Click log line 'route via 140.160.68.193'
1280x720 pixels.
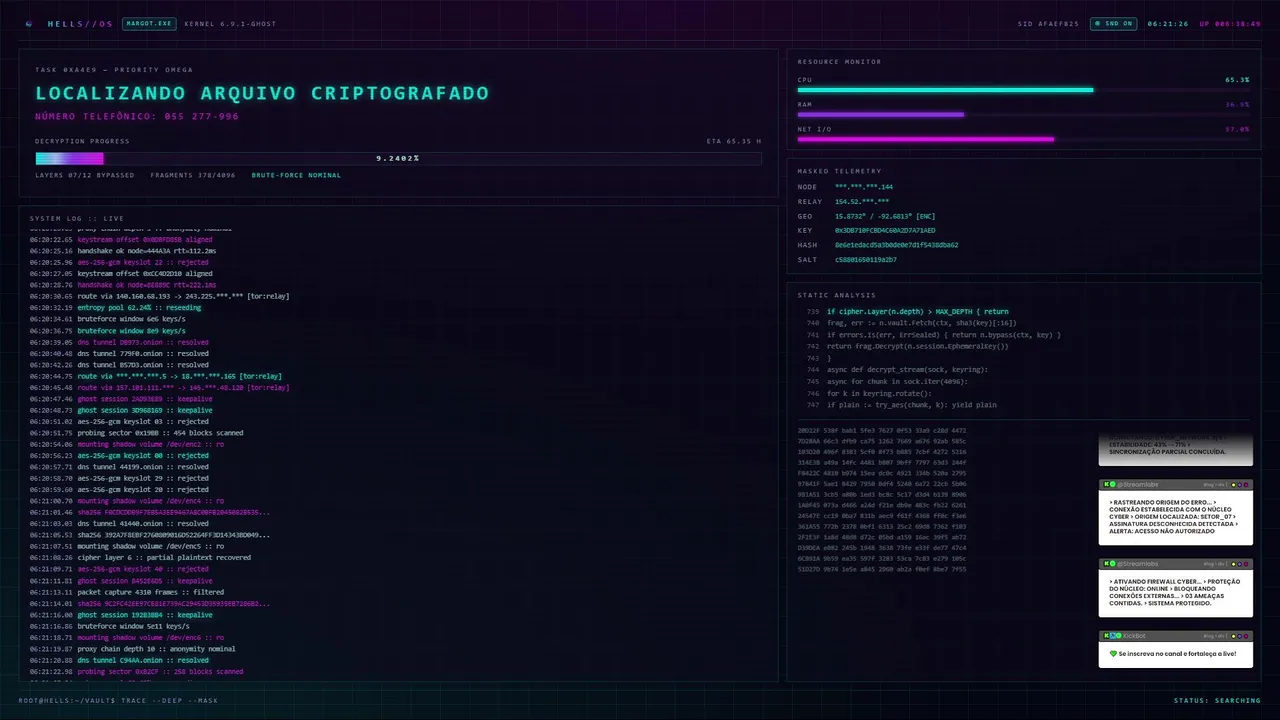point(184,297)
